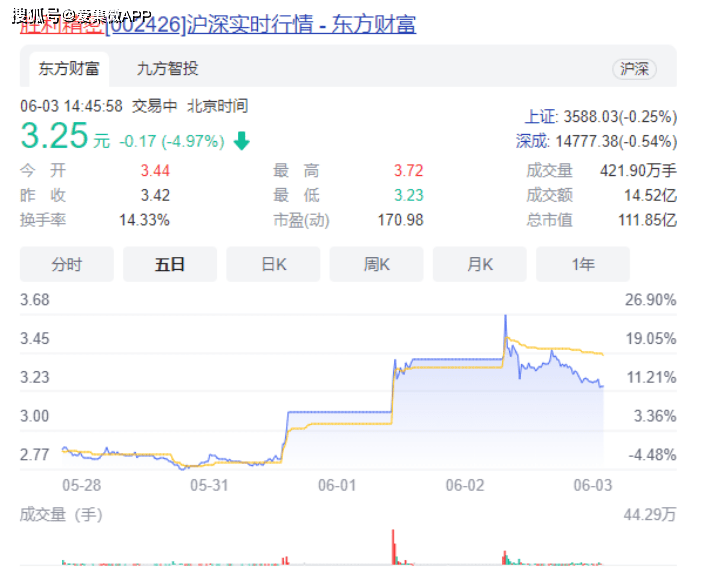Screen dimensions: 705x580
Task: Click the 06-02 date axis label
Action: click(465, 485)
